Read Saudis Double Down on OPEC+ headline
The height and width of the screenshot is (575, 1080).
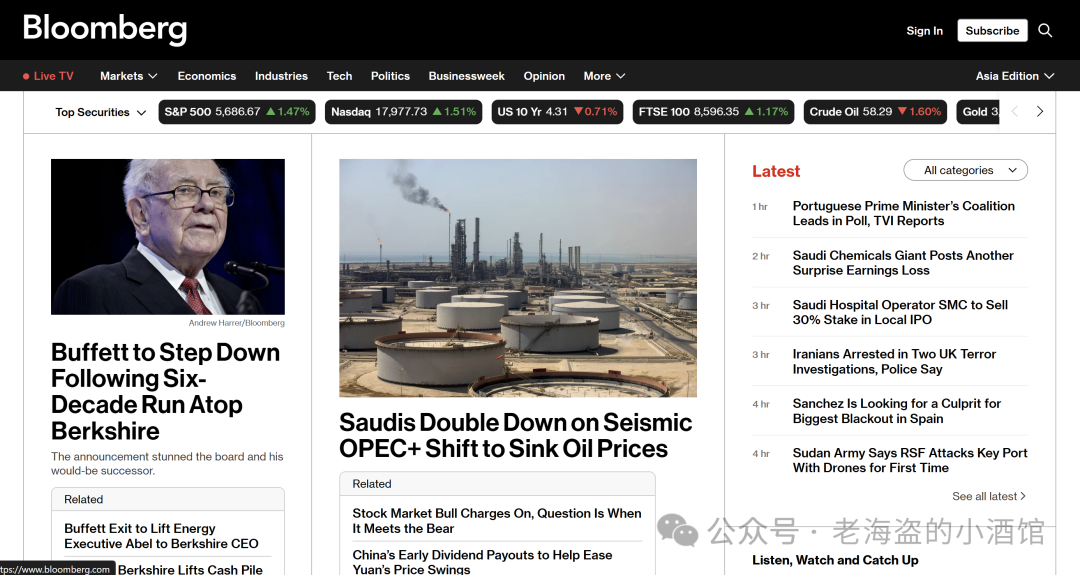tap(516, 435)
